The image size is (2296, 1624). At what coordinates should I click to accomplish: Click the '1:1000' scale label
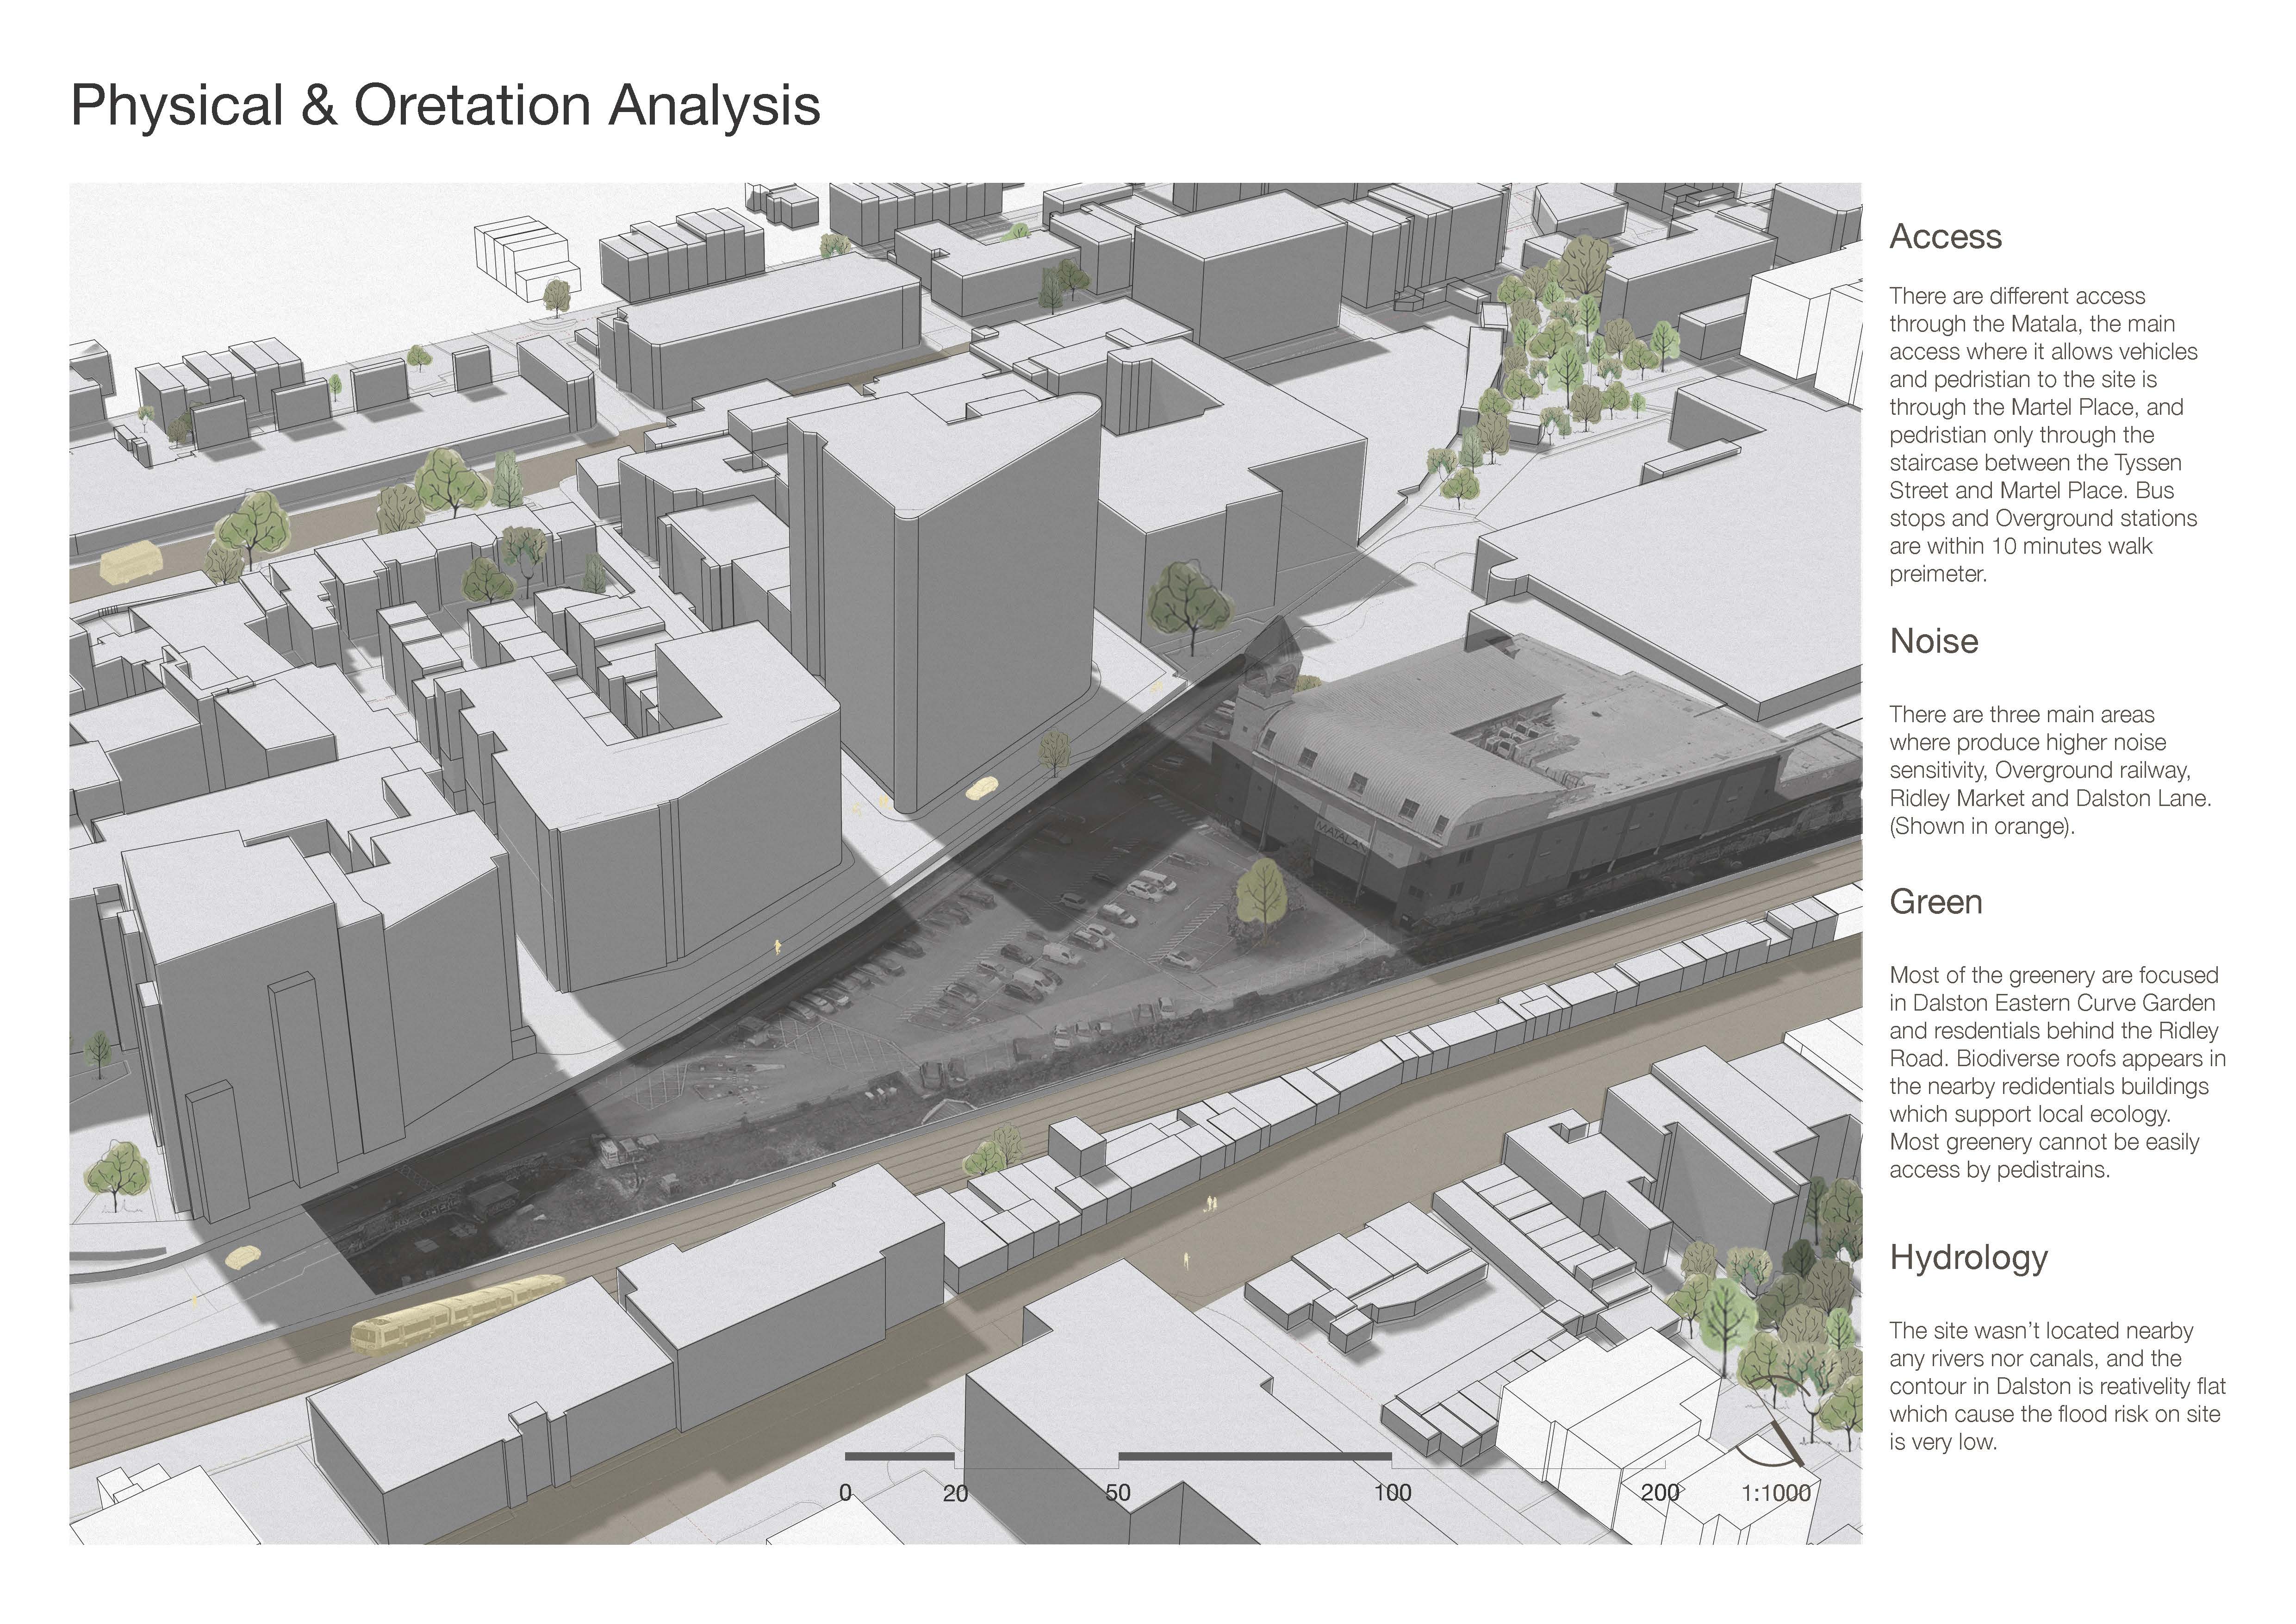click(x=1775, y=1493)
